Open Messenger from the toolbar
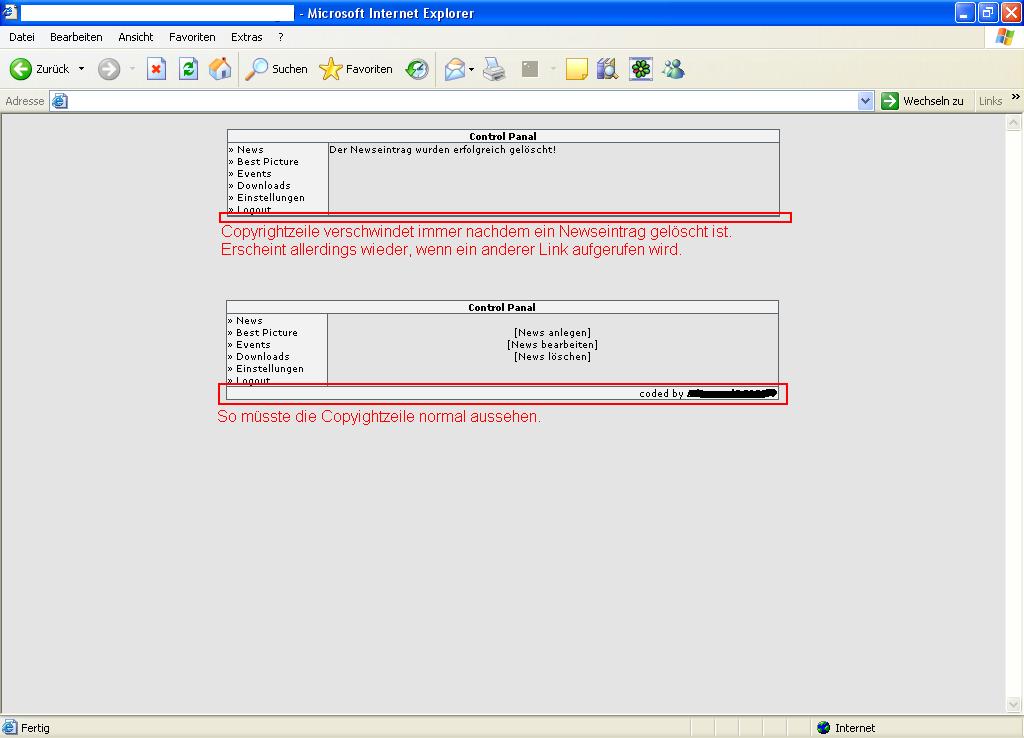This screenshot has height=738, width=1024. [x=673, y=69]
